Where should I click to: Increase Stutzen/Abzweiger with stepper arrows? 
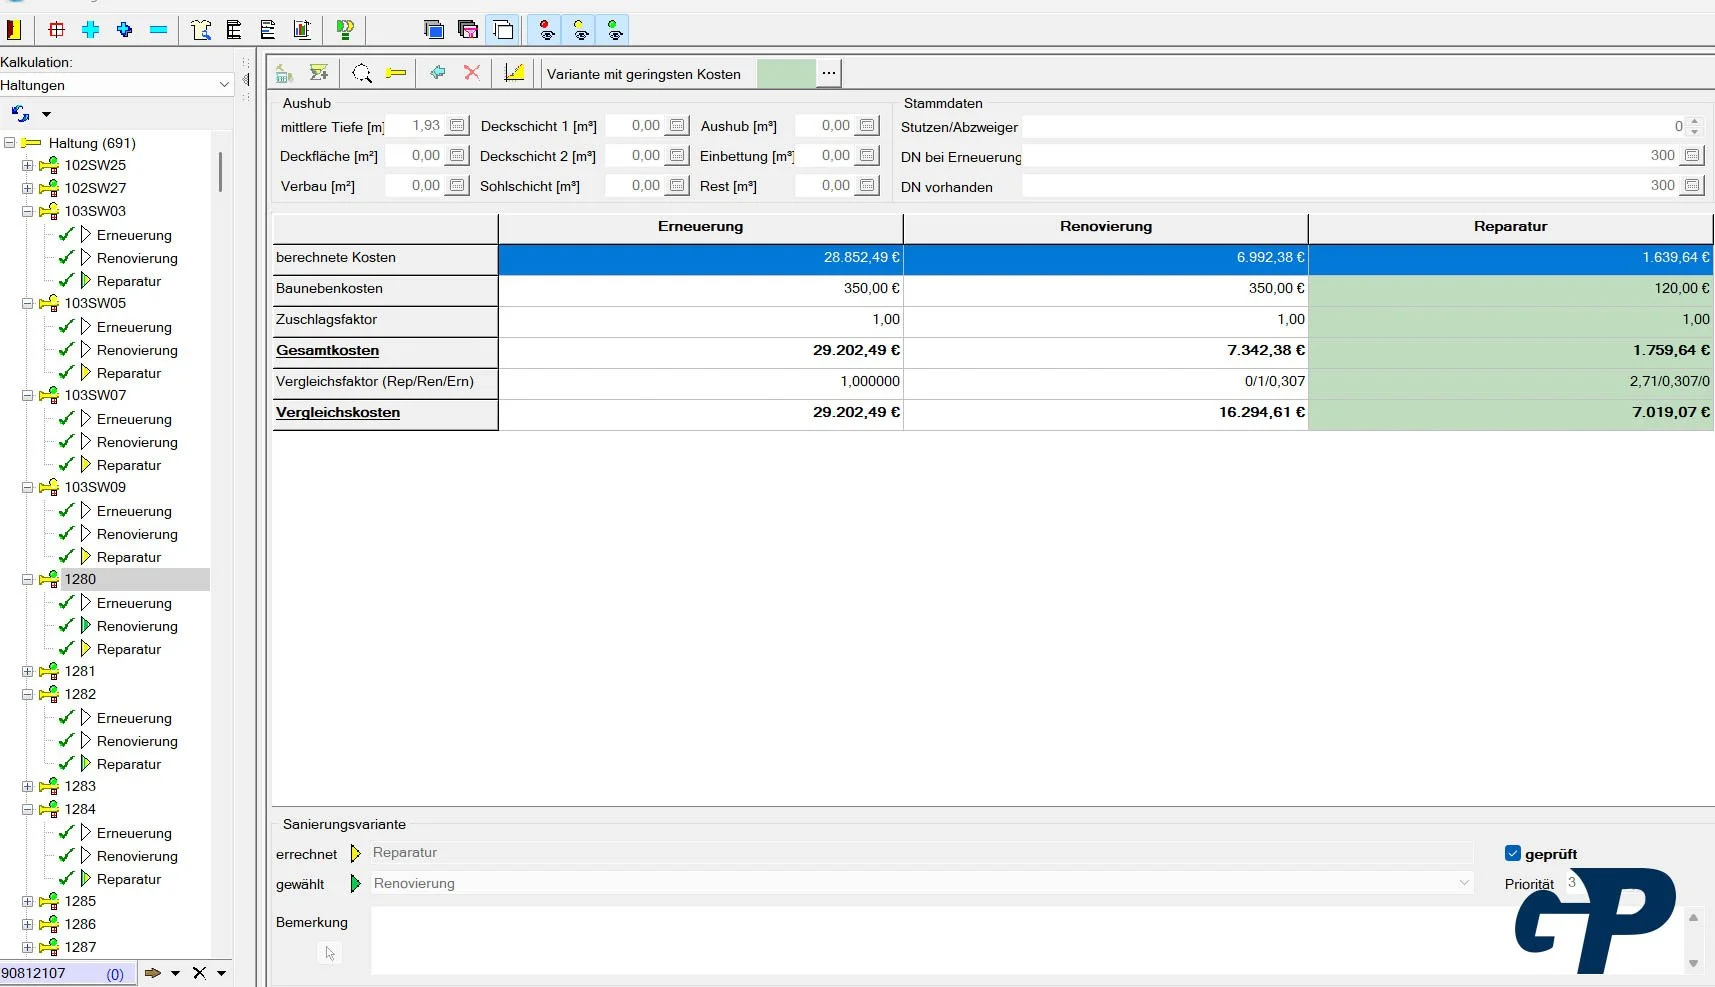pyautogui.click(x=1694, y=121)
